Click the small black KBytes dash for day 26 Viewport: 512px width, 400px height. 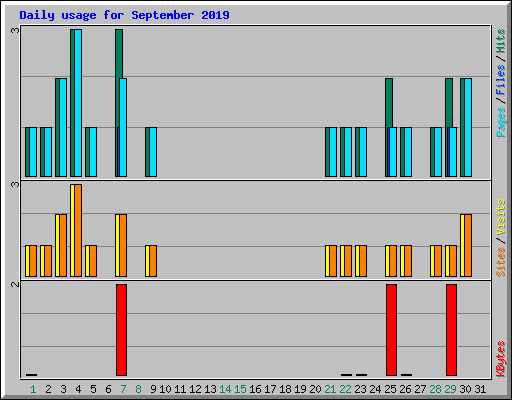[406, 375]
